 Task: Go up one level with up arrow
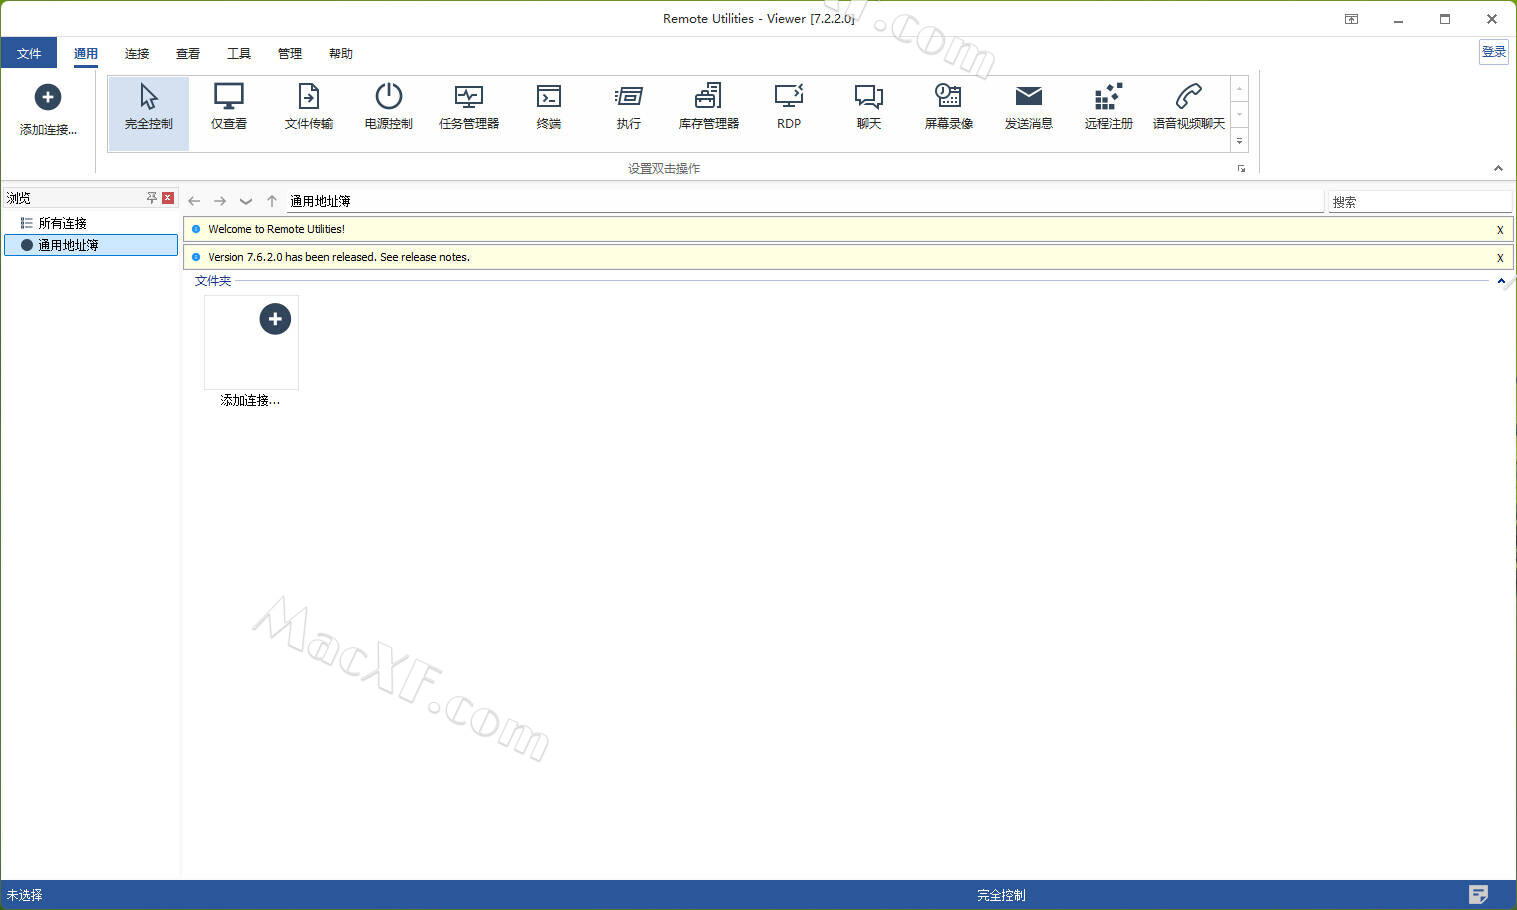coord(272,201)
